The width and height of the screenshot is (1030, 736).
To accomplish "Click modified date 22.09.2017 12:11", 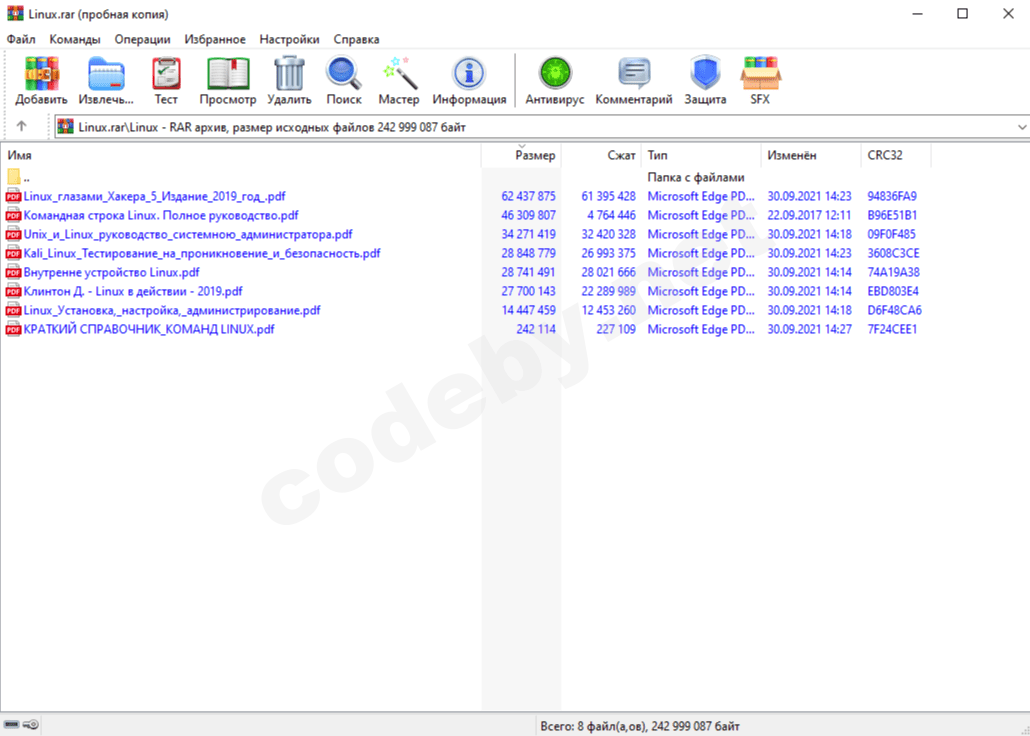I will click(x=809, y=215).
